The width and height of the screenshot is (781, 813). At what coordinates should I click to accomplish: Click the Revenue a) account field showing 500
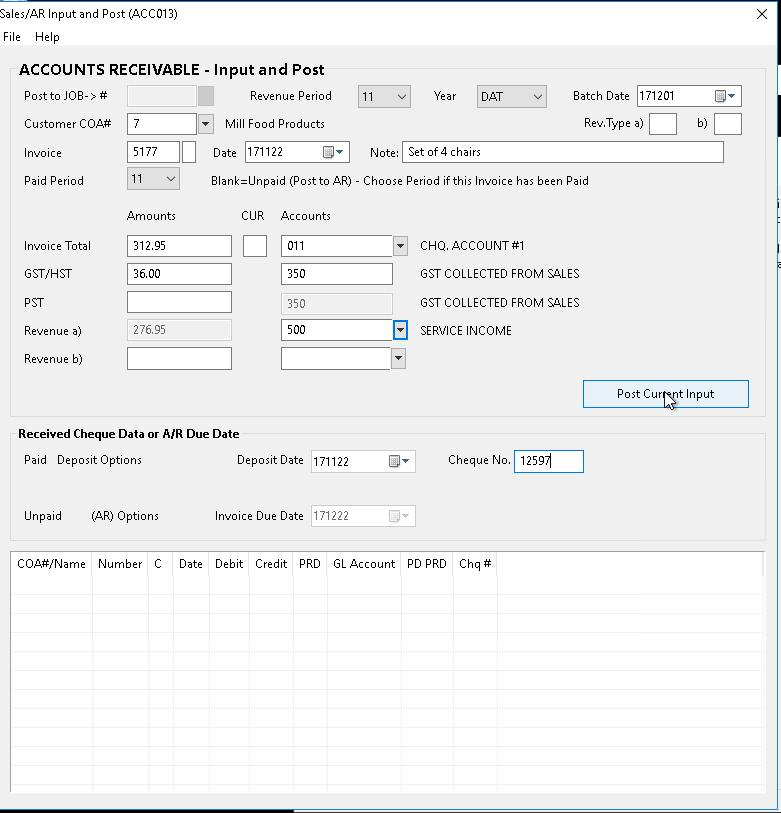tap(337, 330)
